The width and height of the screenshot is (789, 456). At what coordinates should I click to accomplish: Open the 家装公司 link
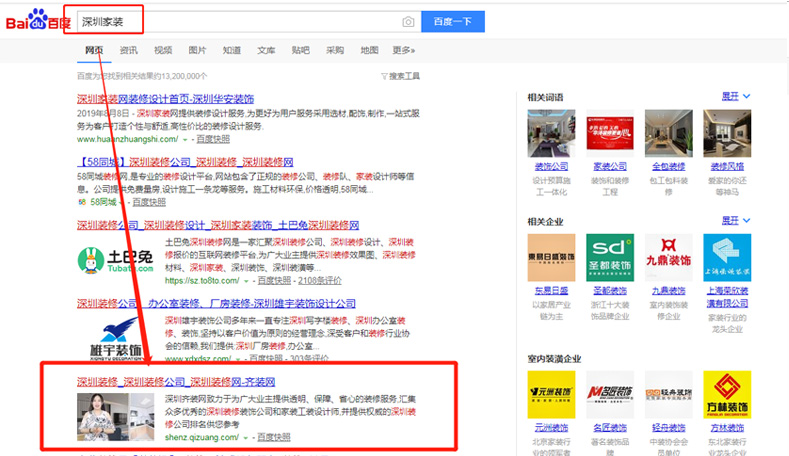(610, 166)
